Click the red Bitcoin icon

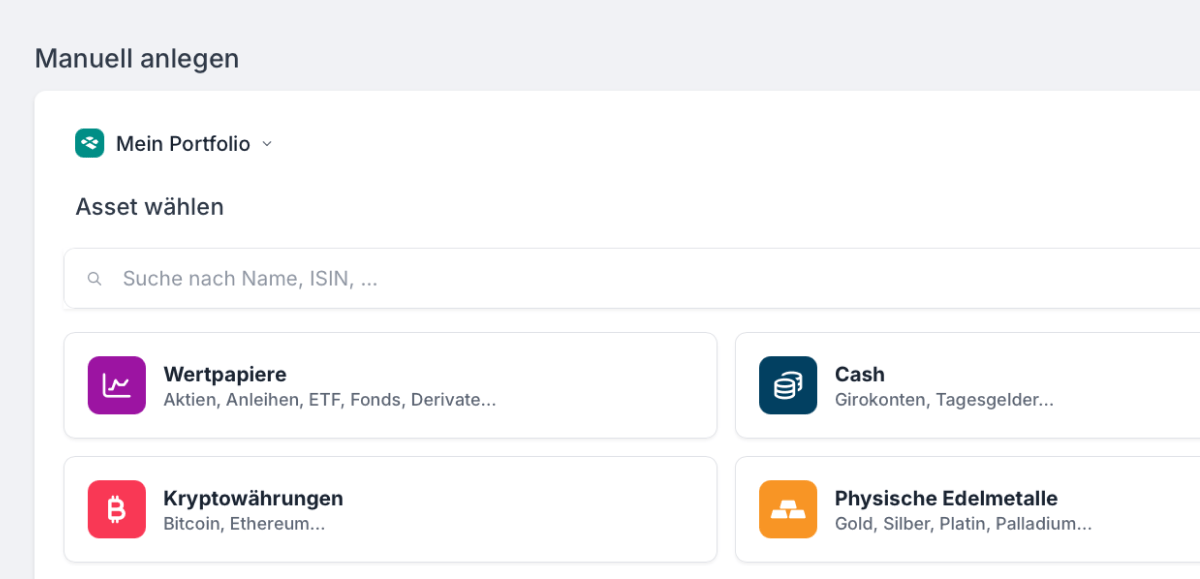117,509
